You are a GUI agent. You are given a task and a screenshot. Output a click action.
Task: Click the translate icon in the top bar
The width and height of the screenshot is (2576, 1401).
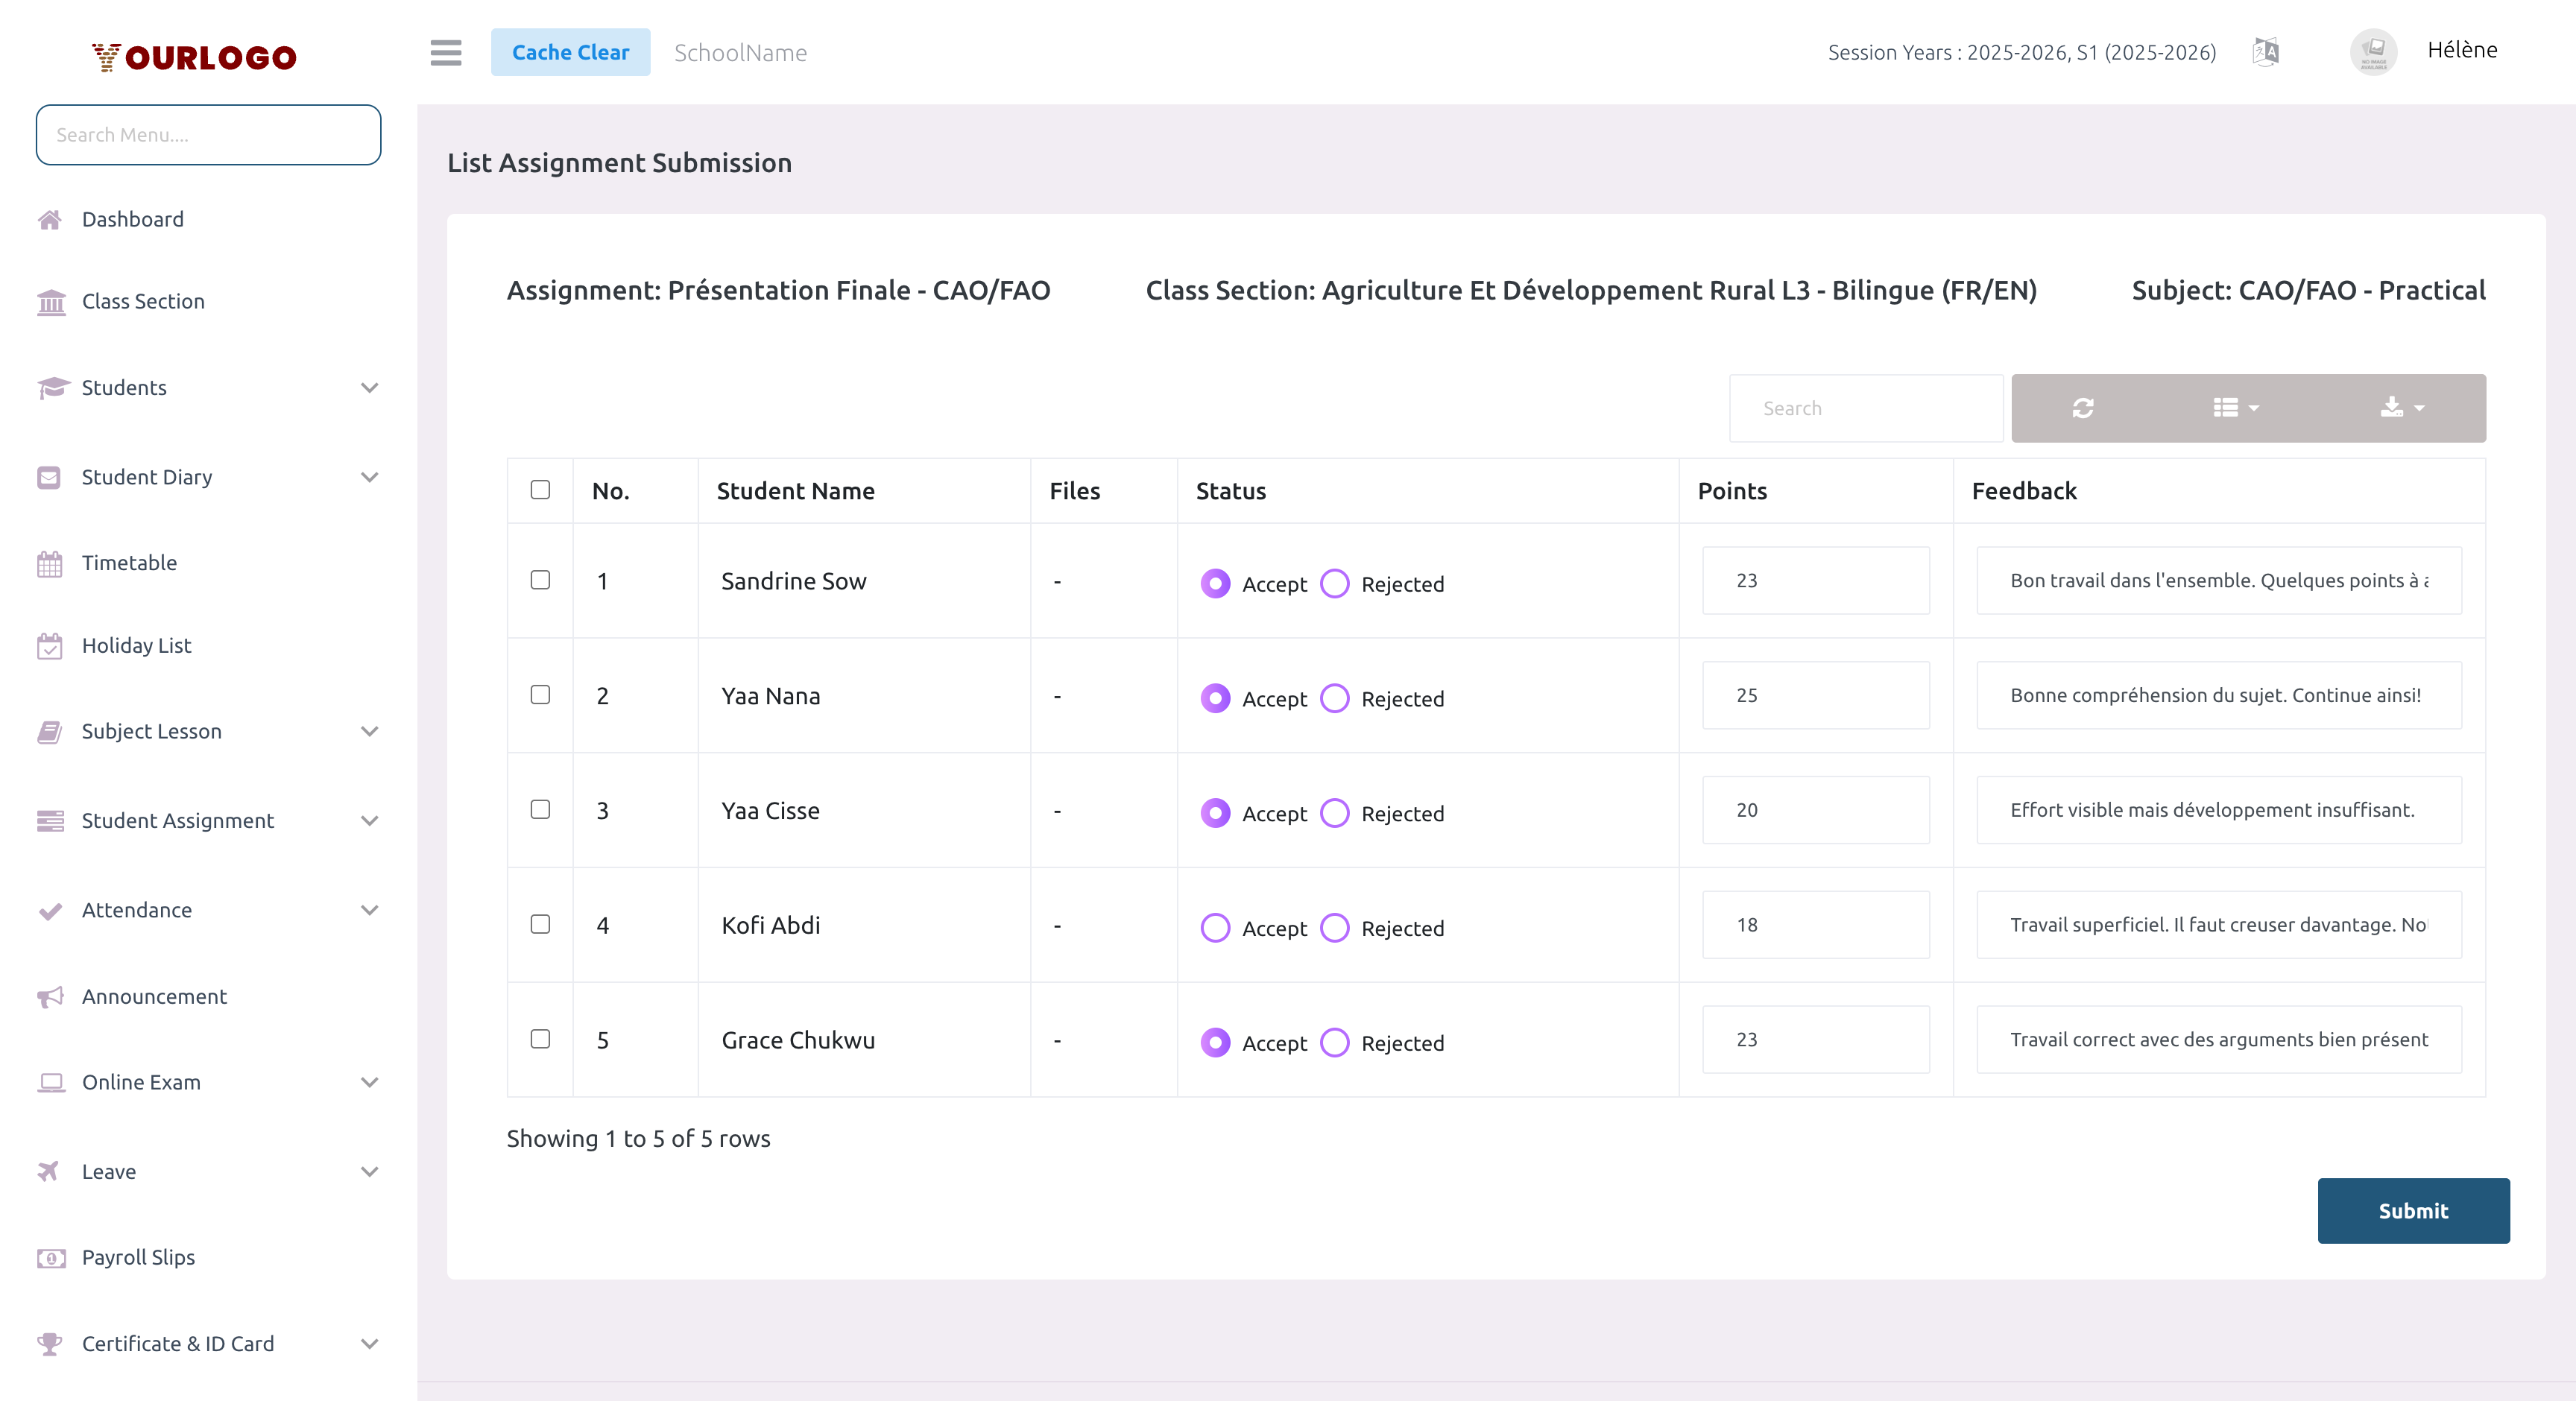point(2265,52)
